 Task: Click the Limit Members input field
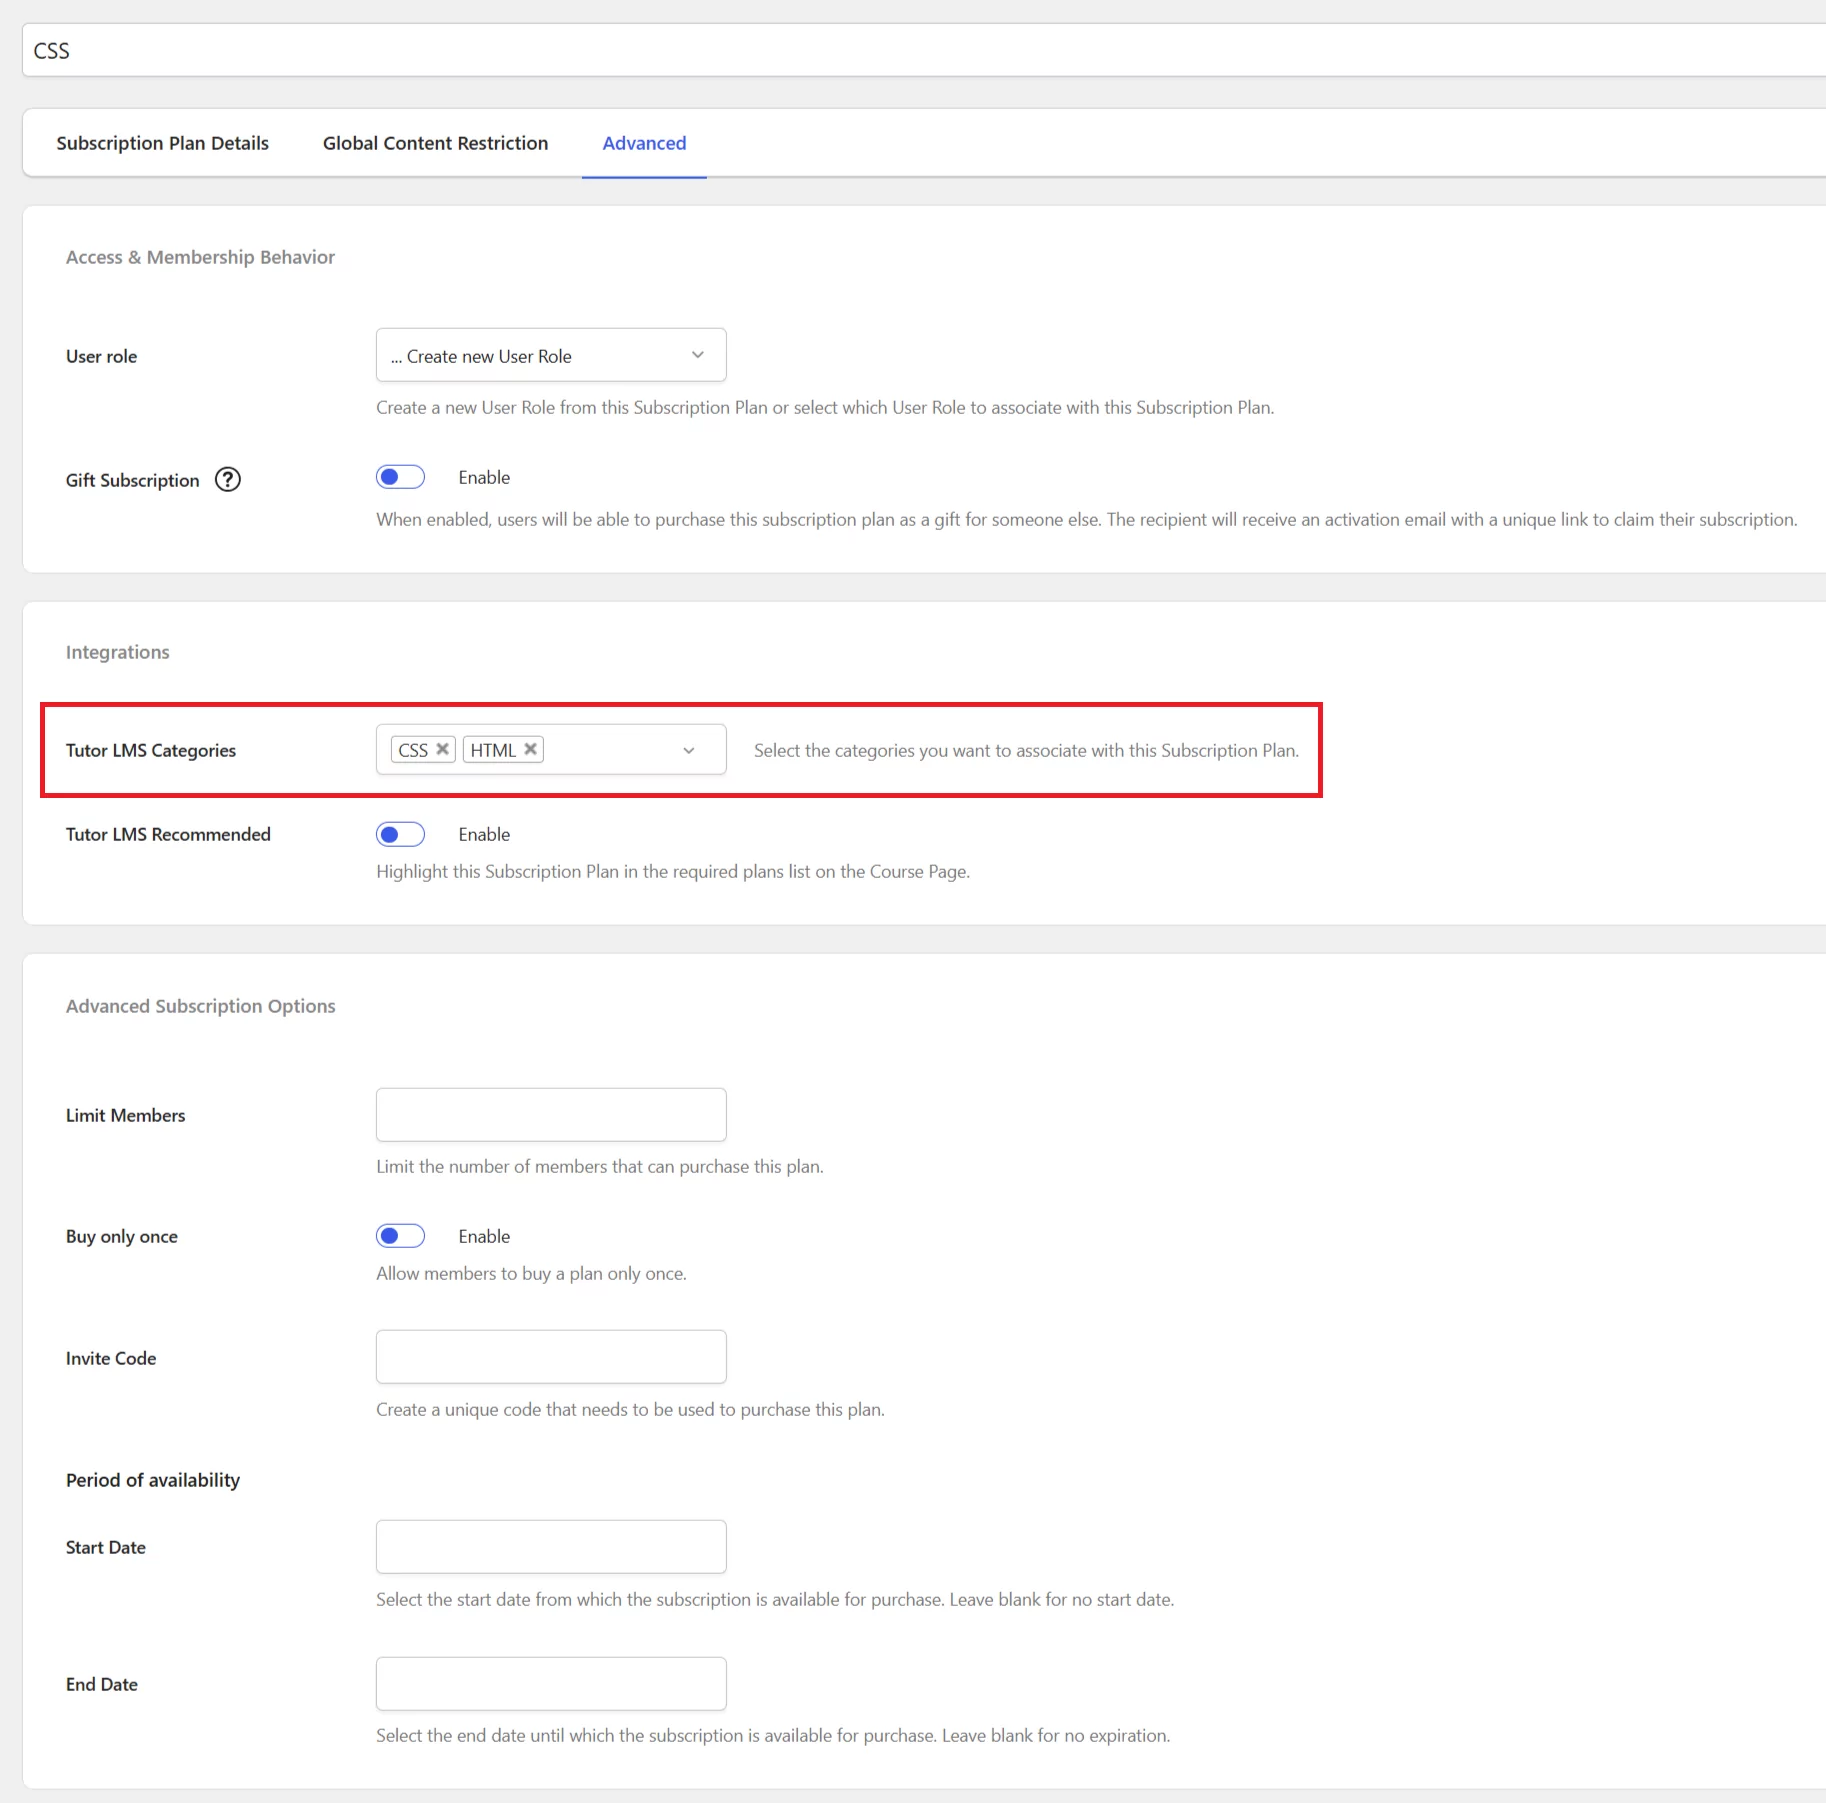click(551, 1115)
